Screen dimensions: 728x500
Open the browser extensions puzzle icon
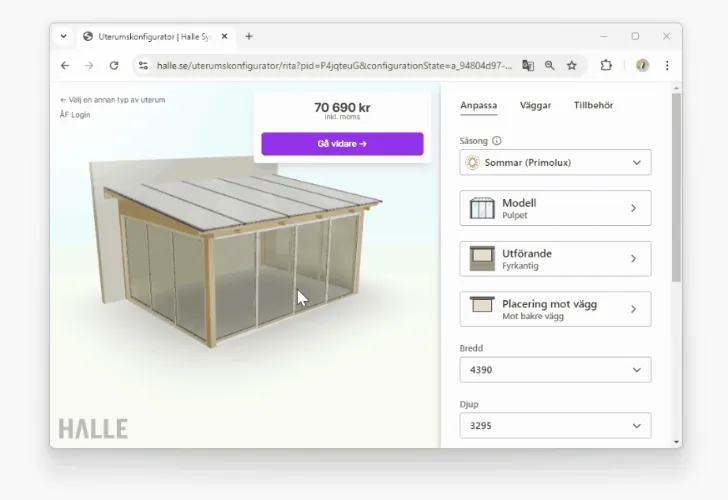(x=606, y=65)
